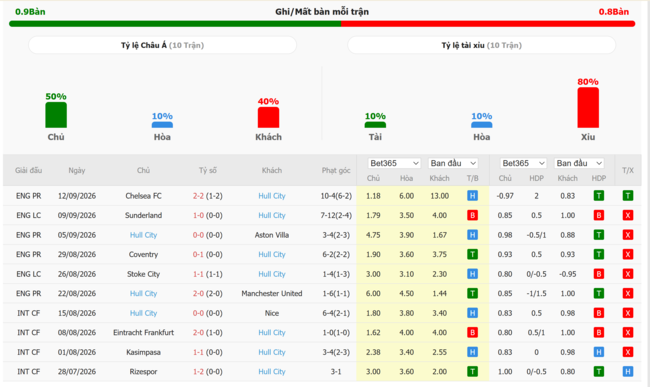Image resolution: width=650 pixels, height=387 pixels.
Task: Select the Tỷ lệ Châu Á tab
Action: 162,45
